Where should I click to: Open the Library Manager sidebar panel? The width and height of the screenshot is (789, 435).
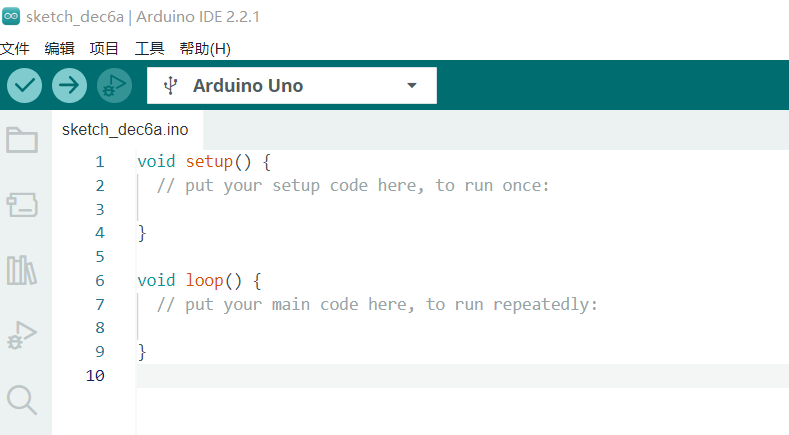point(22,270)
